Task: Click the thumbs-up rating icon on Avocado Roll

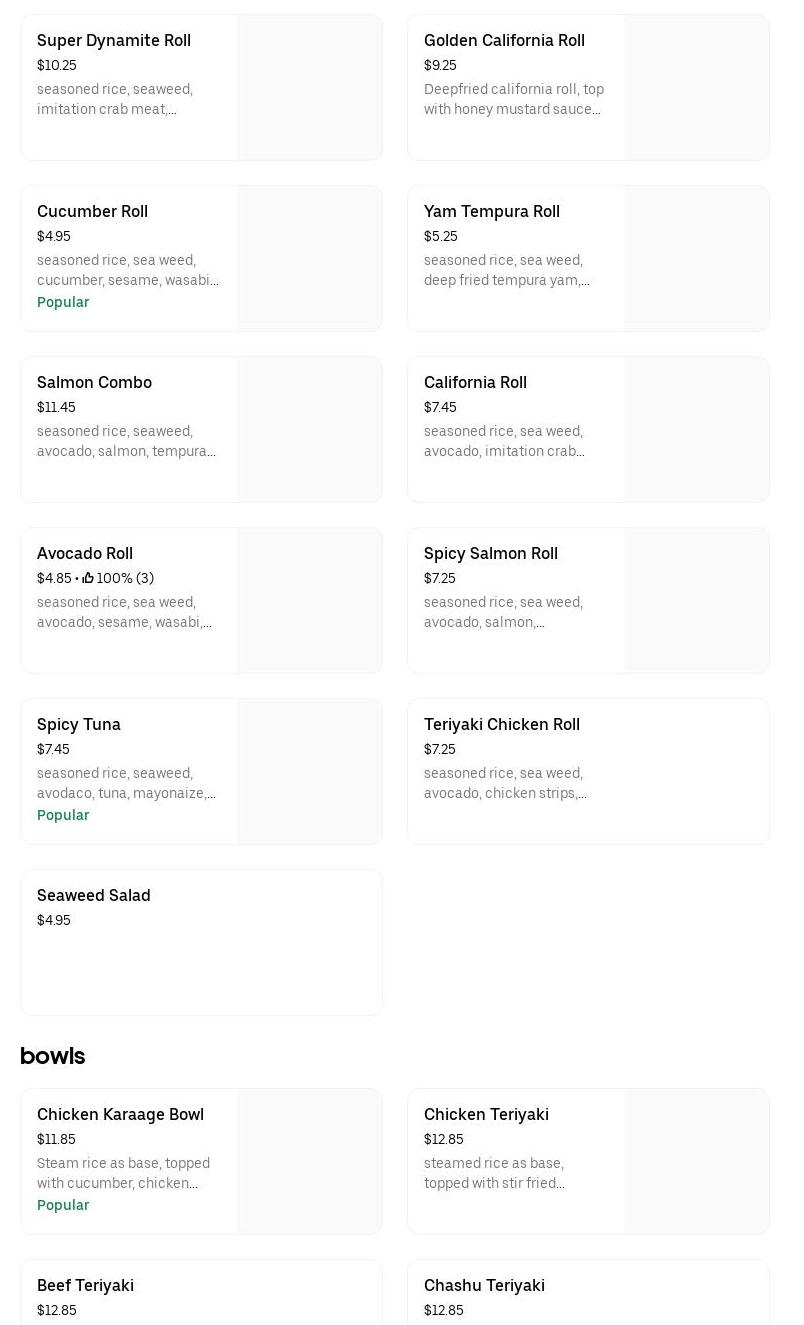Action: coord(88,578)
